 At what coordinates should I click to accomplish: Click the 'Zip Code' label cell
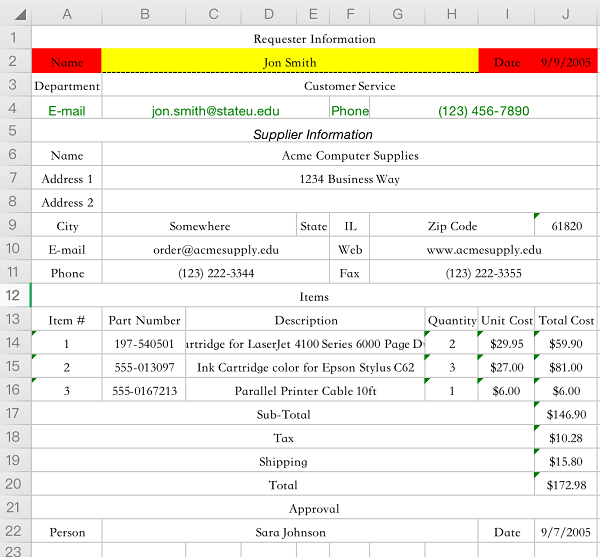pos(452,225)
